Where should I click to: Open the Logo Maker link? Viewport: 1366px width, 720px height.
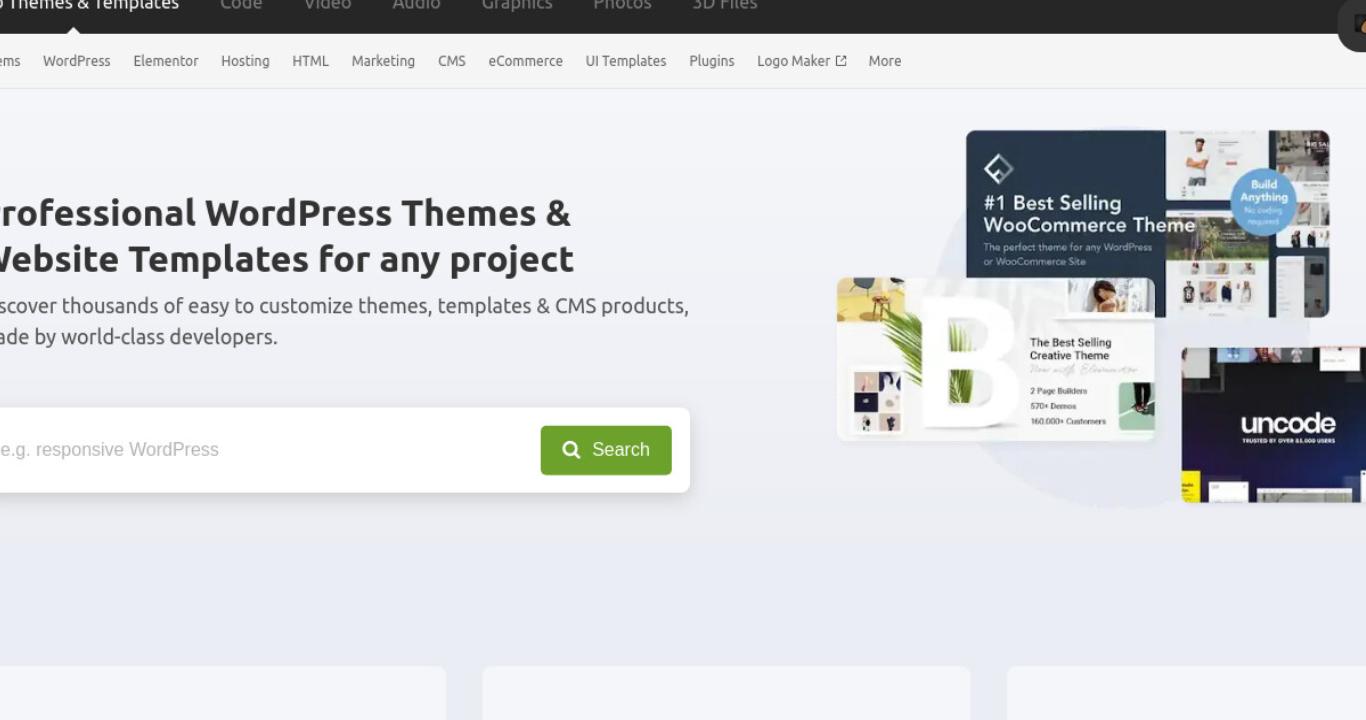click(x=802, y=61)
